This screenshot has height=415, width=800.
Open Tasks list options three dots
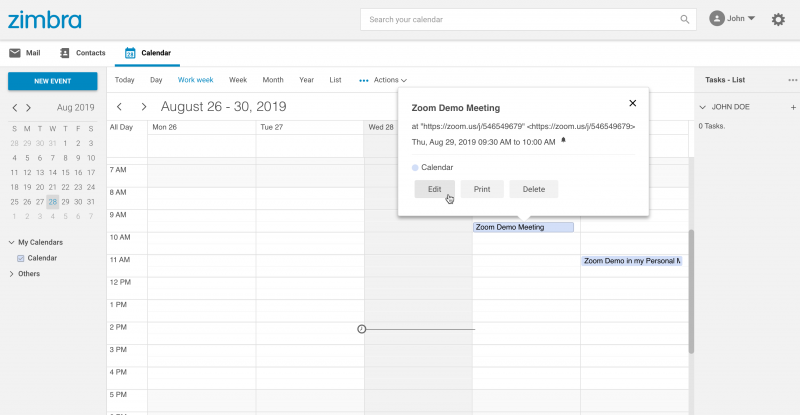point(792,80)
